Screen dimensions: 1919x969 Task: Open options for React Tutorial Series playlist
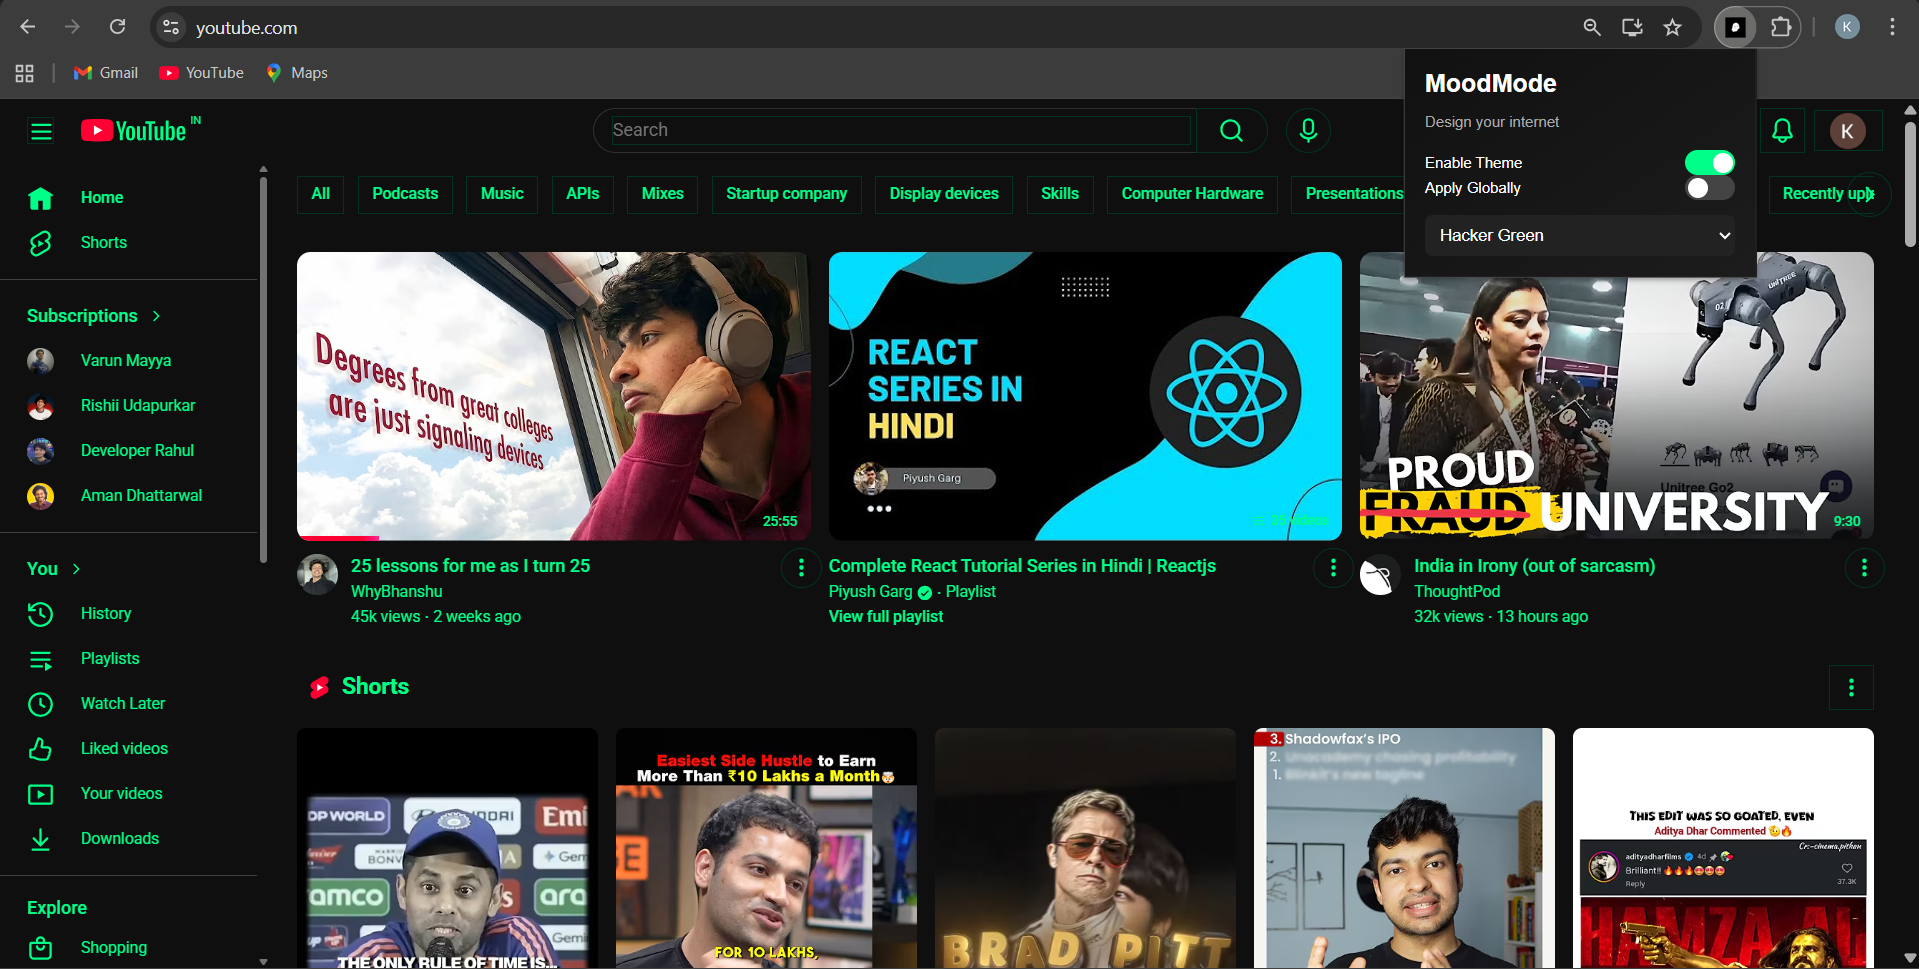[x=1333, y=568]
